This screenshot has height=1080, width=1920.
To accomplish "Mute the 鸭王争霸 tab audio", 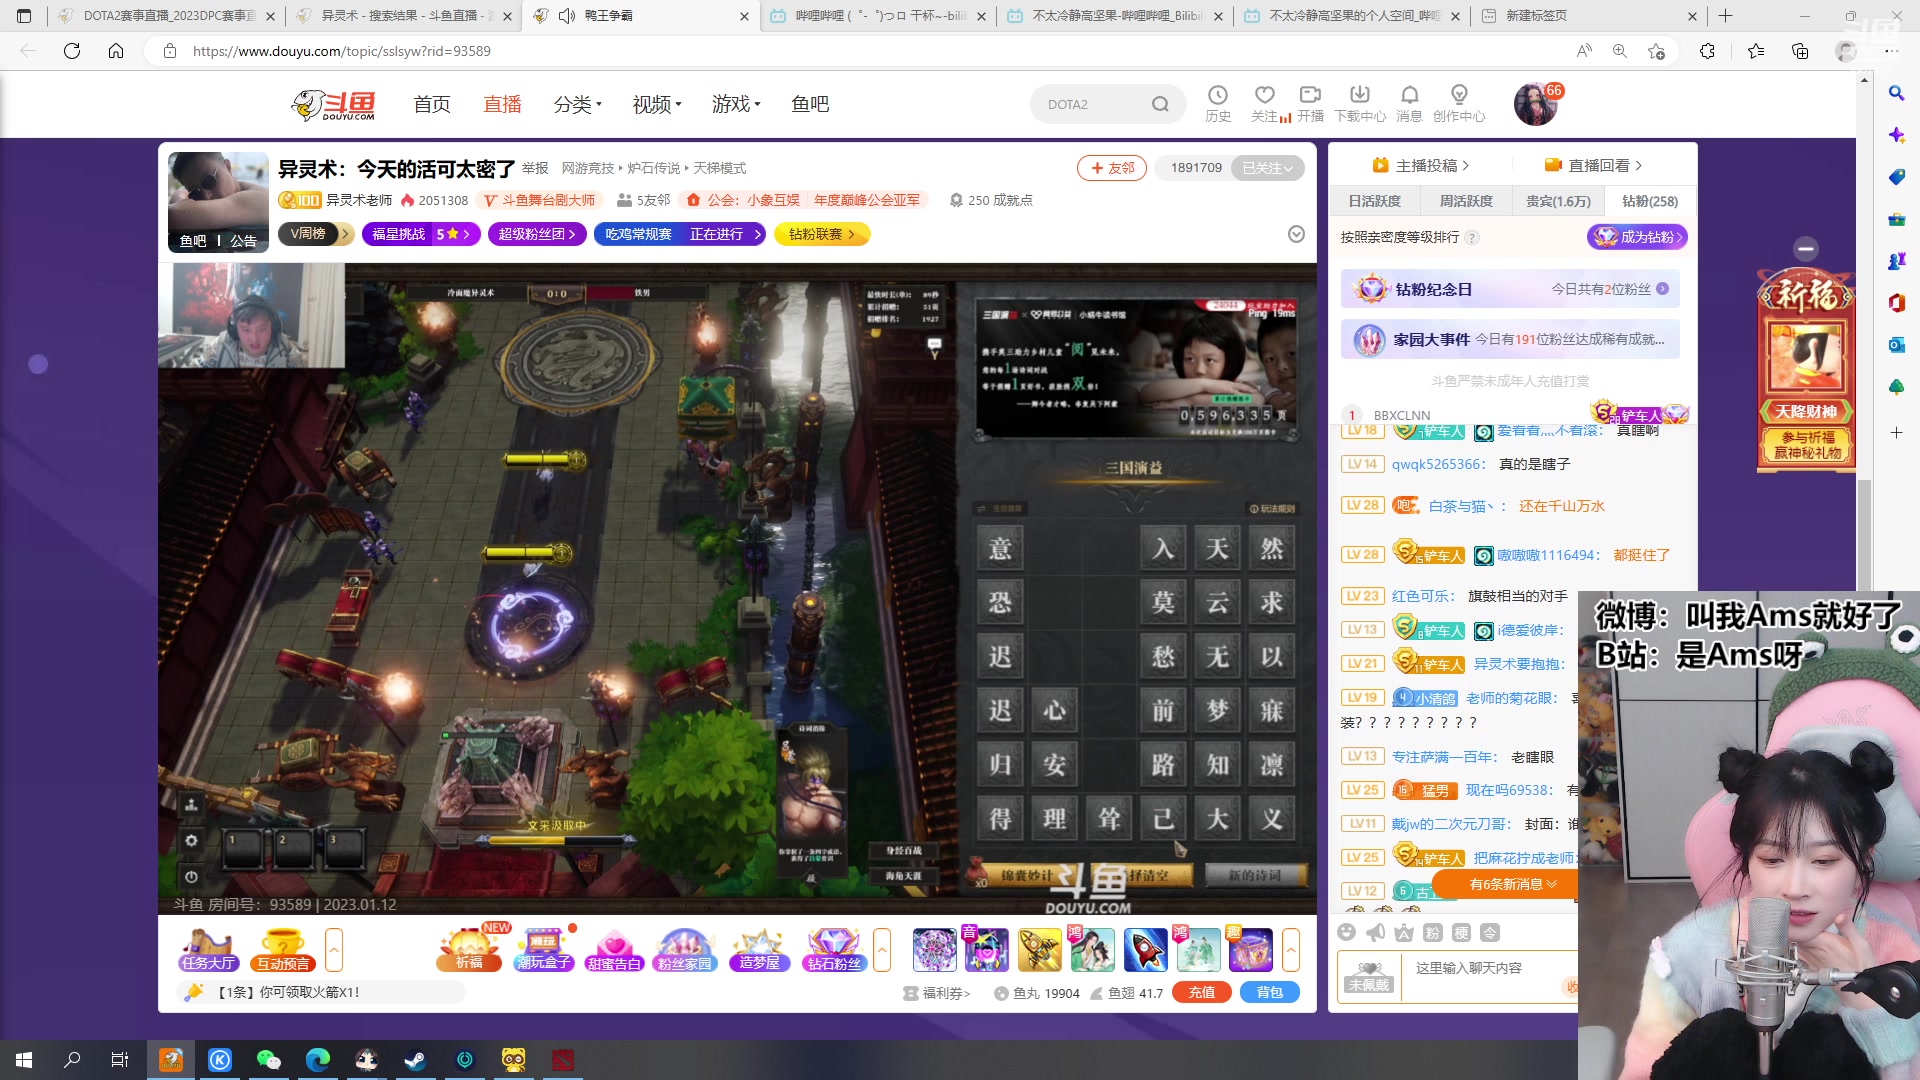I will point(567,16).
